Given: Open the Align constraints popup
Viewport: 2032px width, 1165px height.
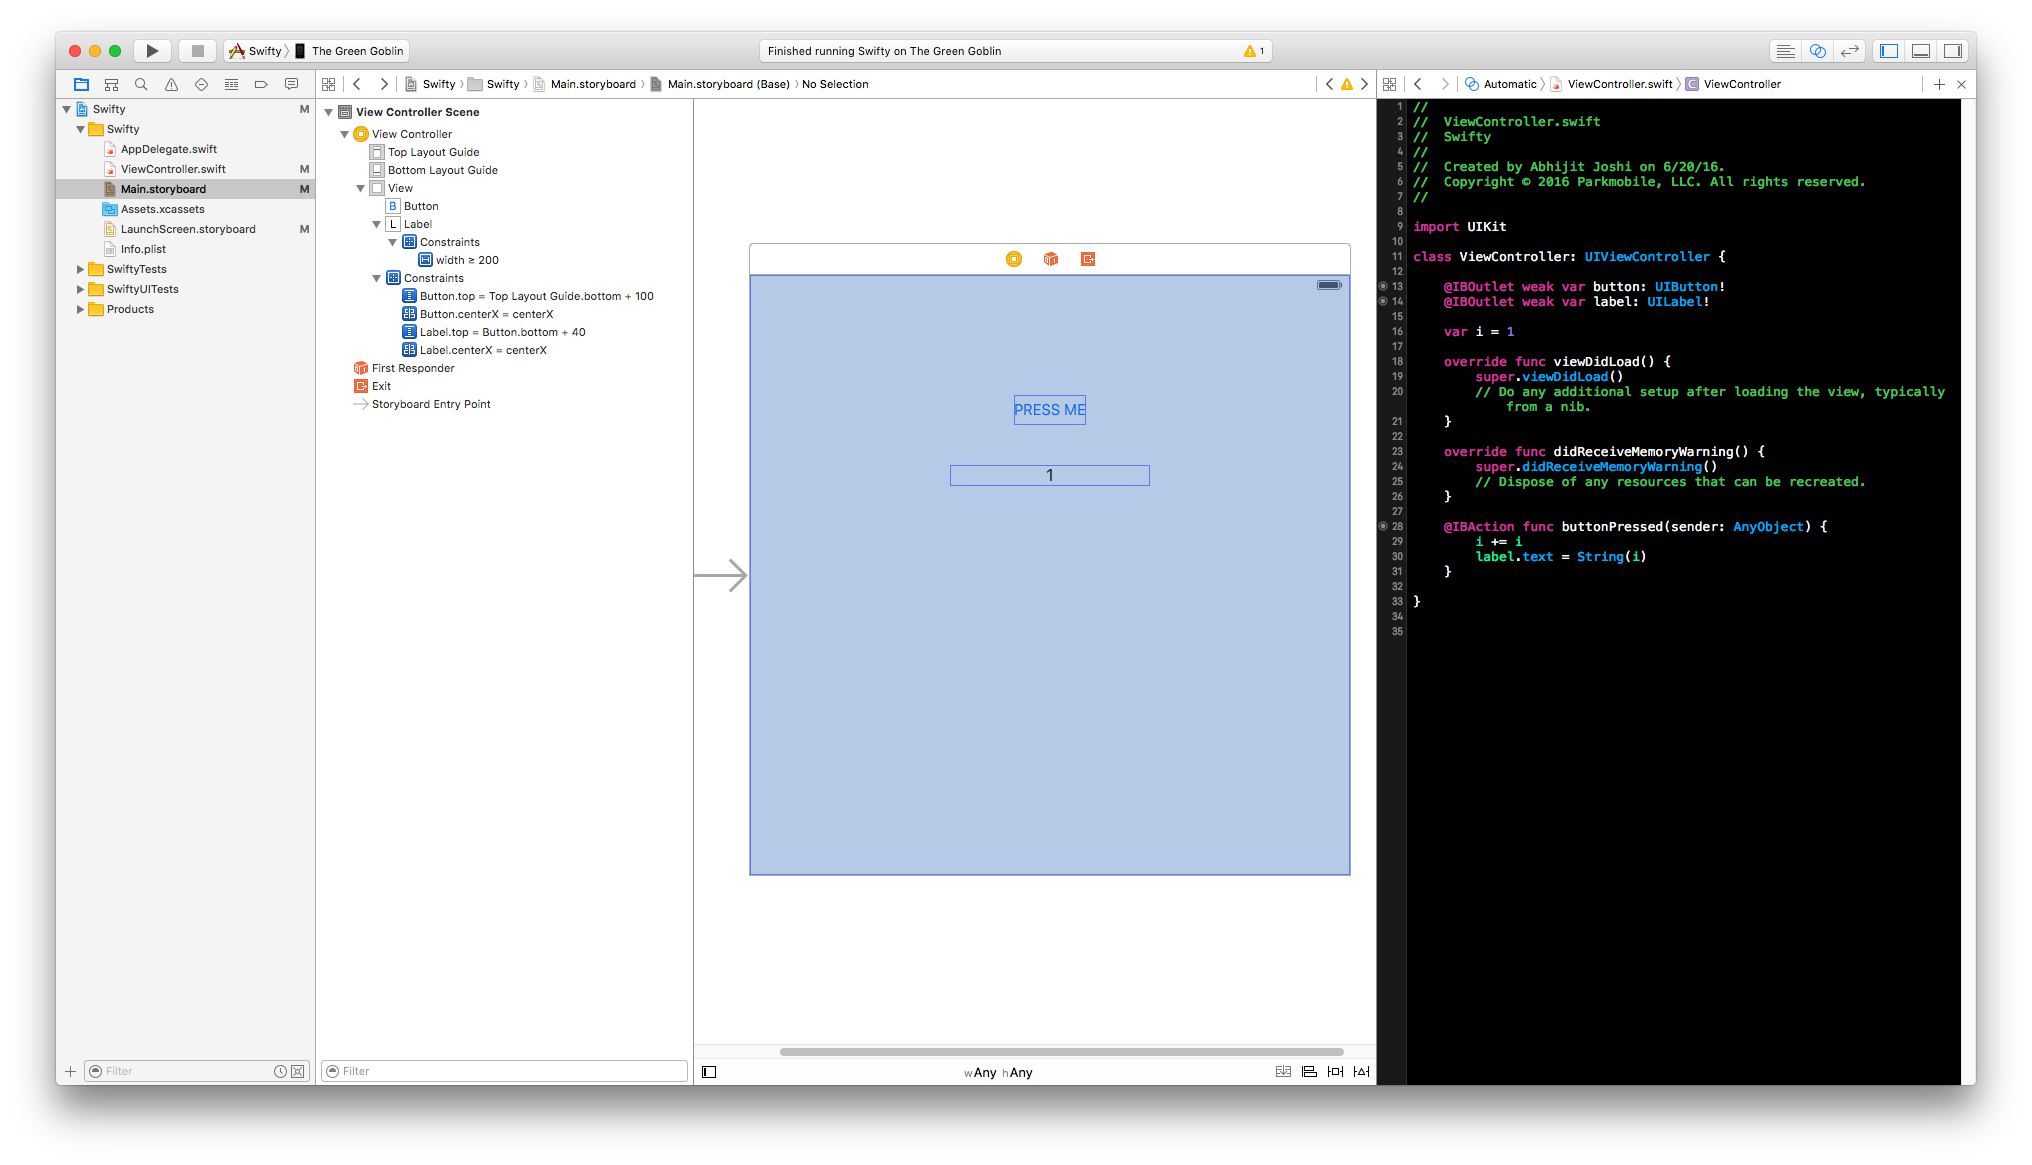Looking at the screenshot, I should coord(1309,1072).
